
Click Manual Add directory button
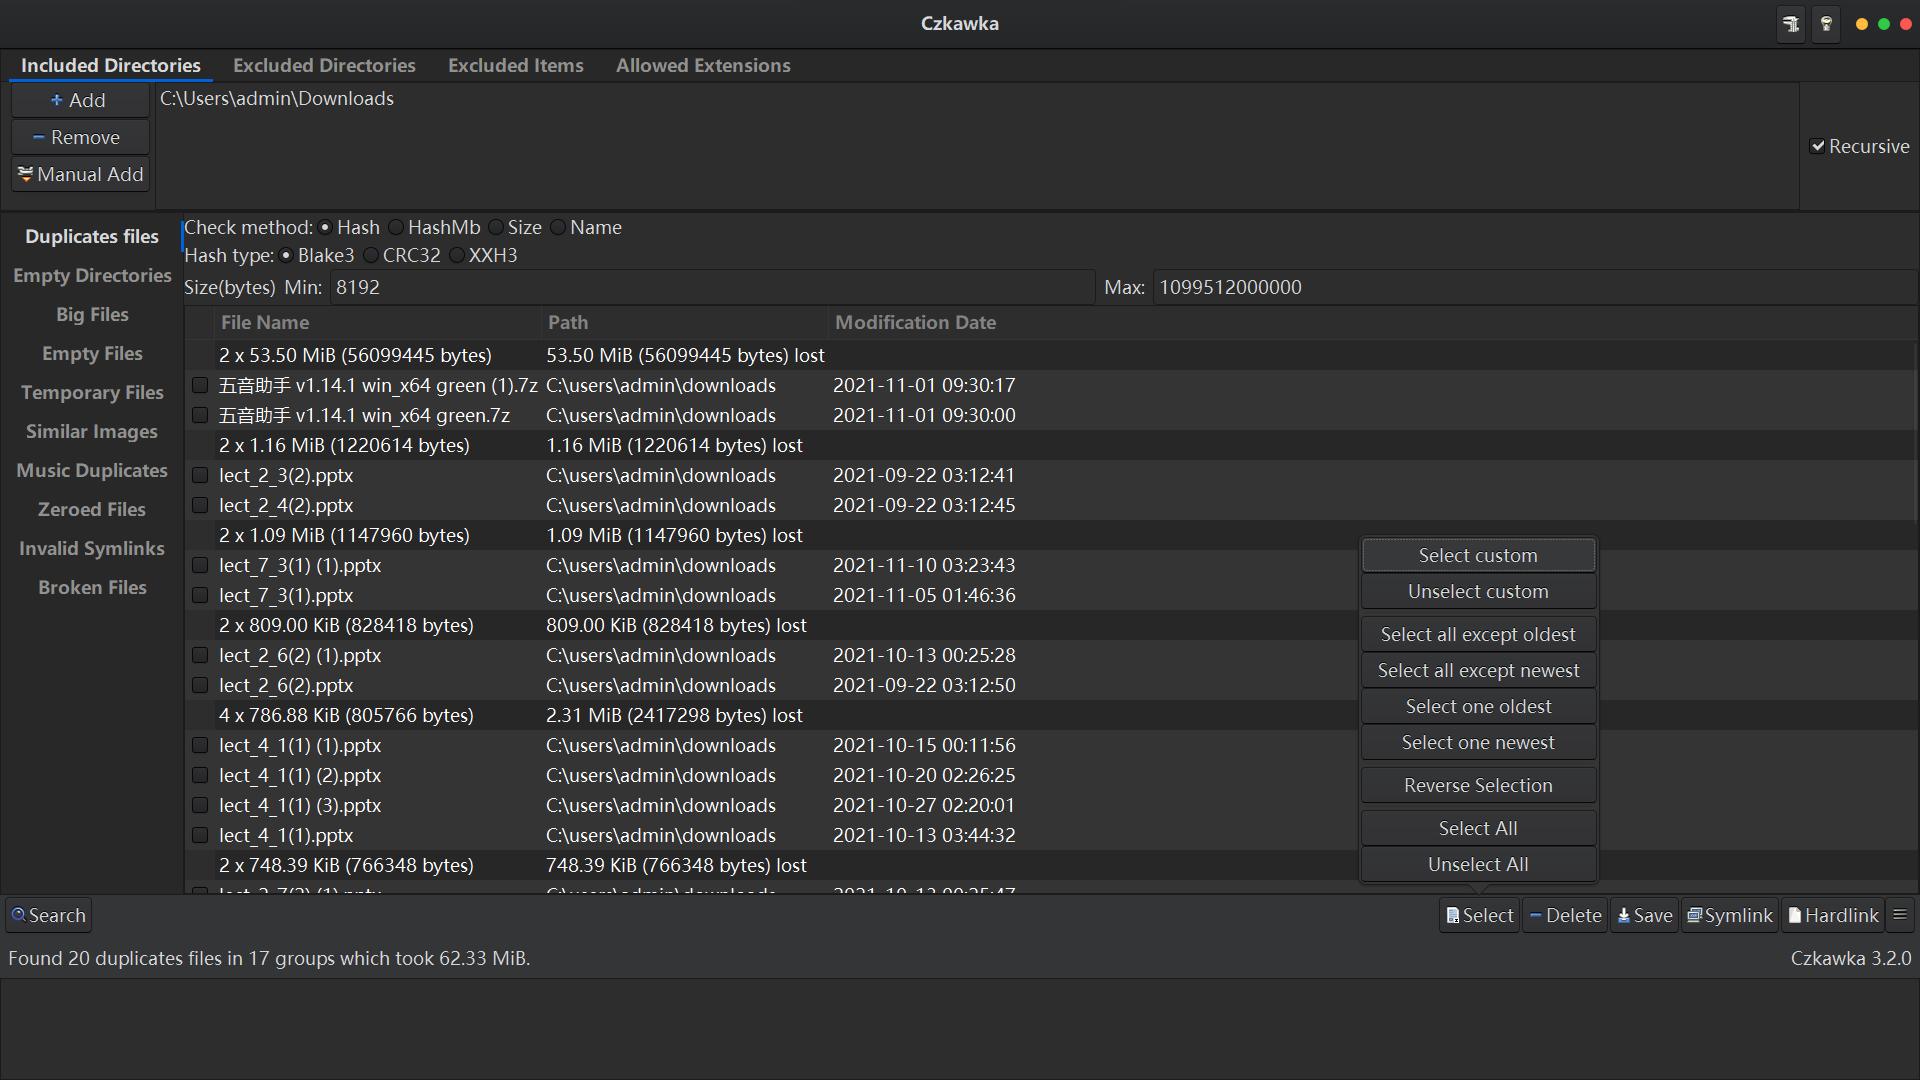[80, 174]
